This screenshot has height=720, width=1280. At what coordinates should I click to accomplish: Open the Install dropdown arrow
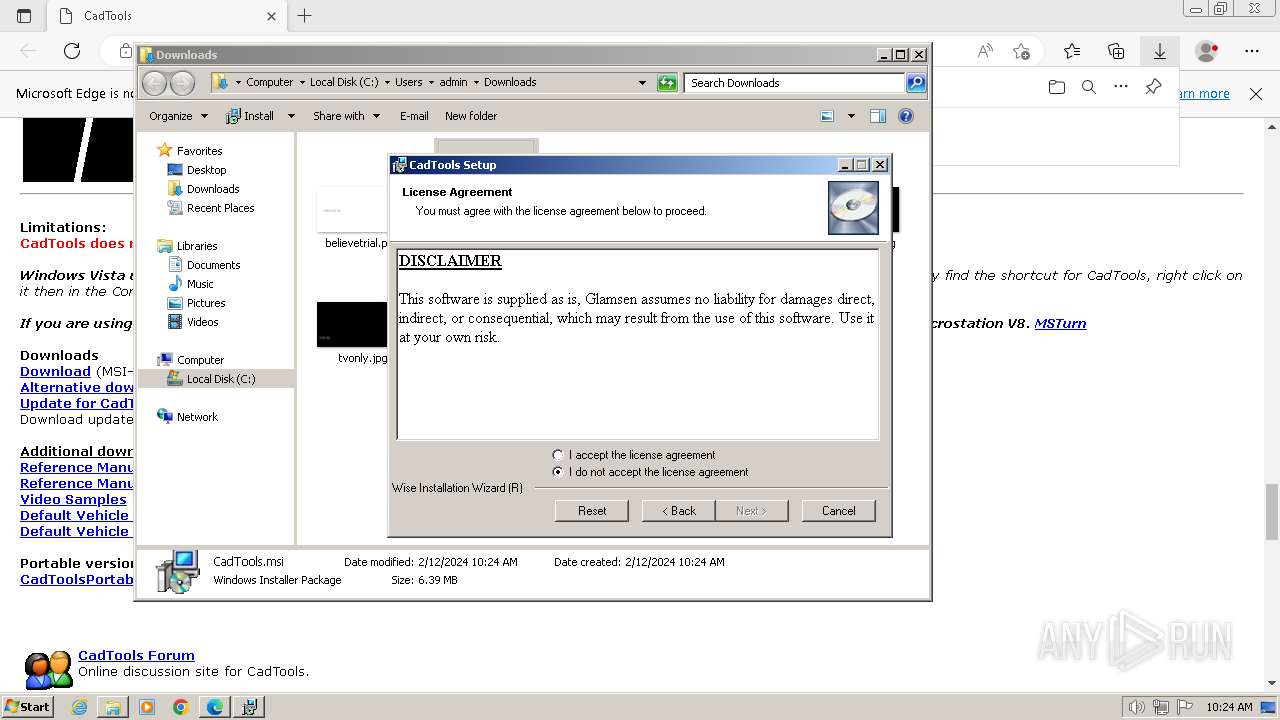[291, 116]
